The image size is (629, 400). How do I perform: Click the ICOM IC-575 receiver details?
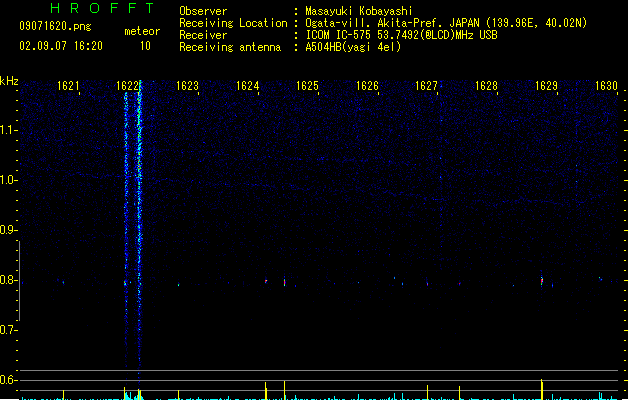point(402,35)
